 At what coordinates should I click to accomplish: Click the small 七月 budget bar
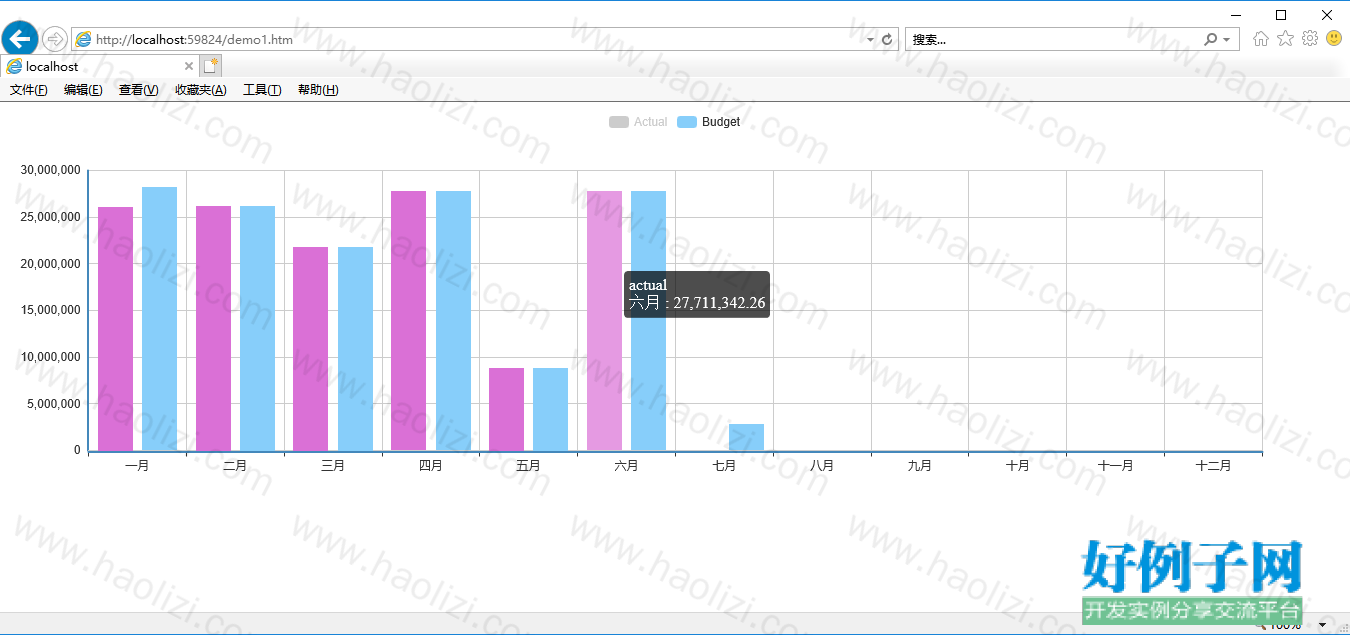click(746, 438)
